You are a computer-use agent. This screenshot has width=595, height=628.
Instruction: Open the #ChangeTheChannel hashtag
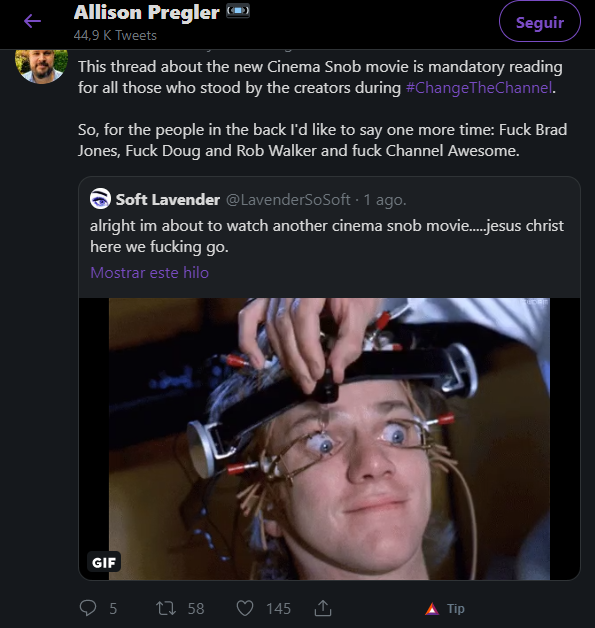click(x=479, y=88)
